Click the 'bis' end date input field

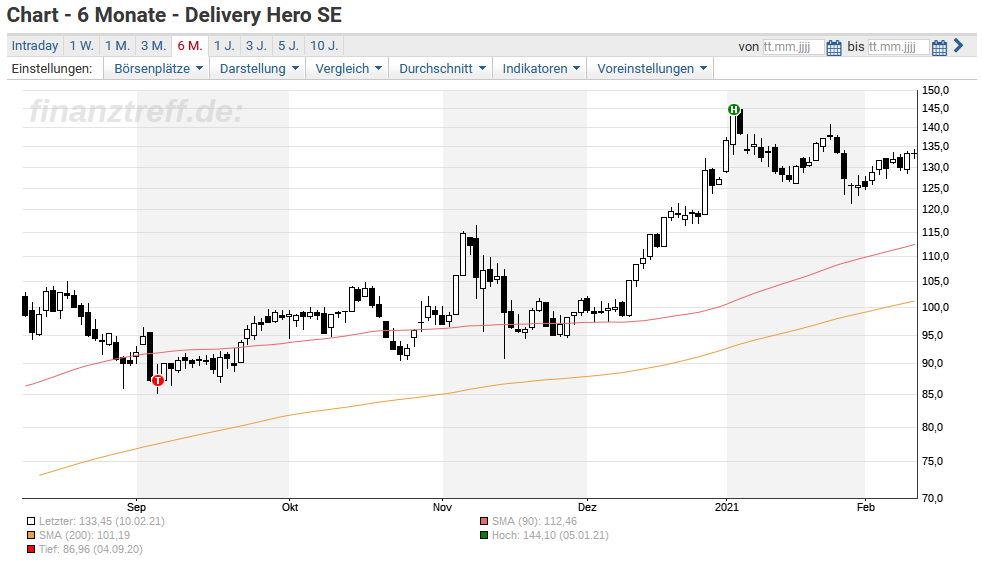click(x=898, y=47)
